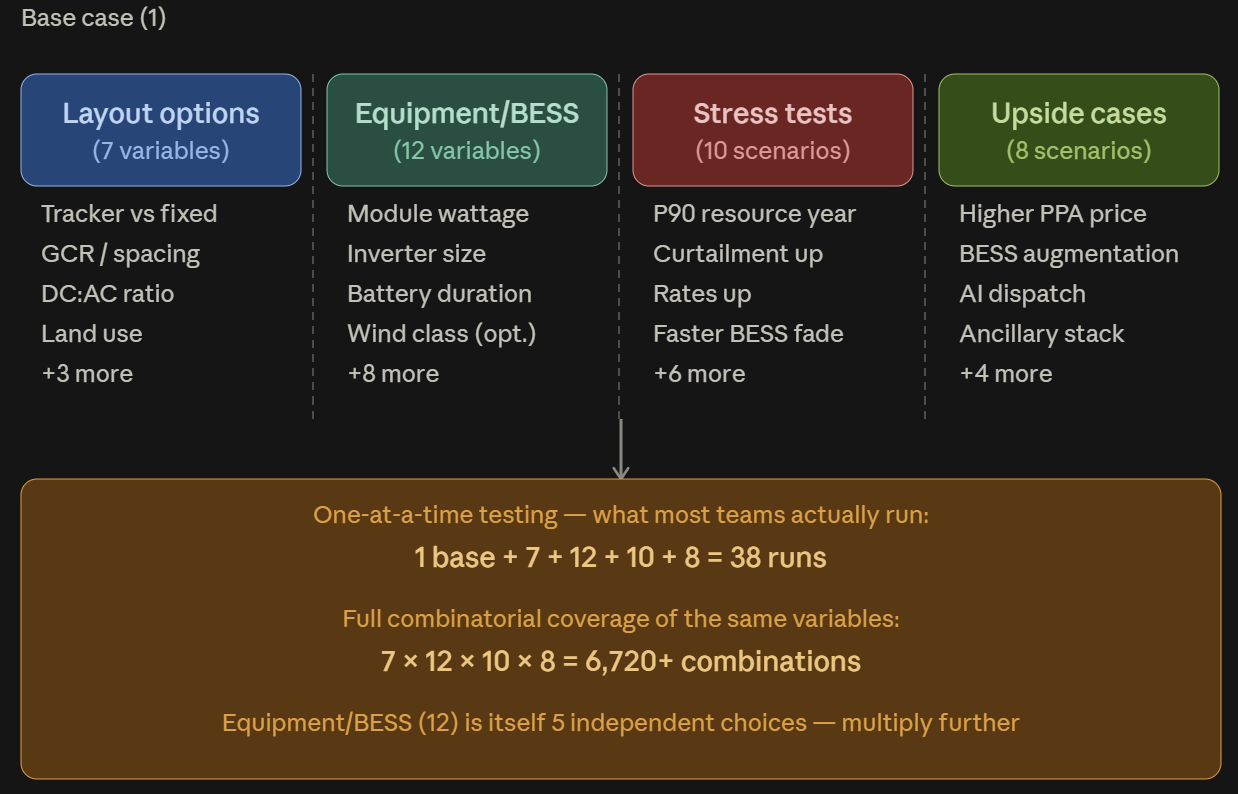Expand '+3 more' under Layout options

point(87,374)
